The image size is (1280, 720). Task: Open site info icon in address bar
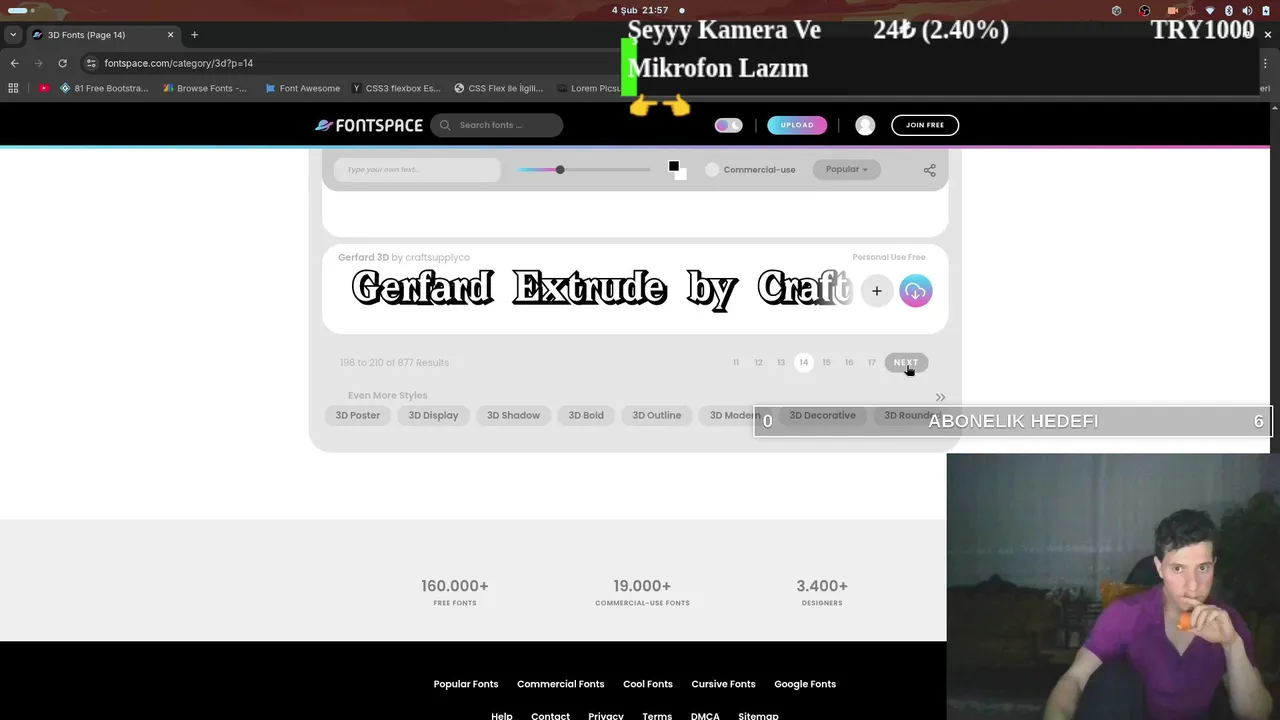point(91,63)
